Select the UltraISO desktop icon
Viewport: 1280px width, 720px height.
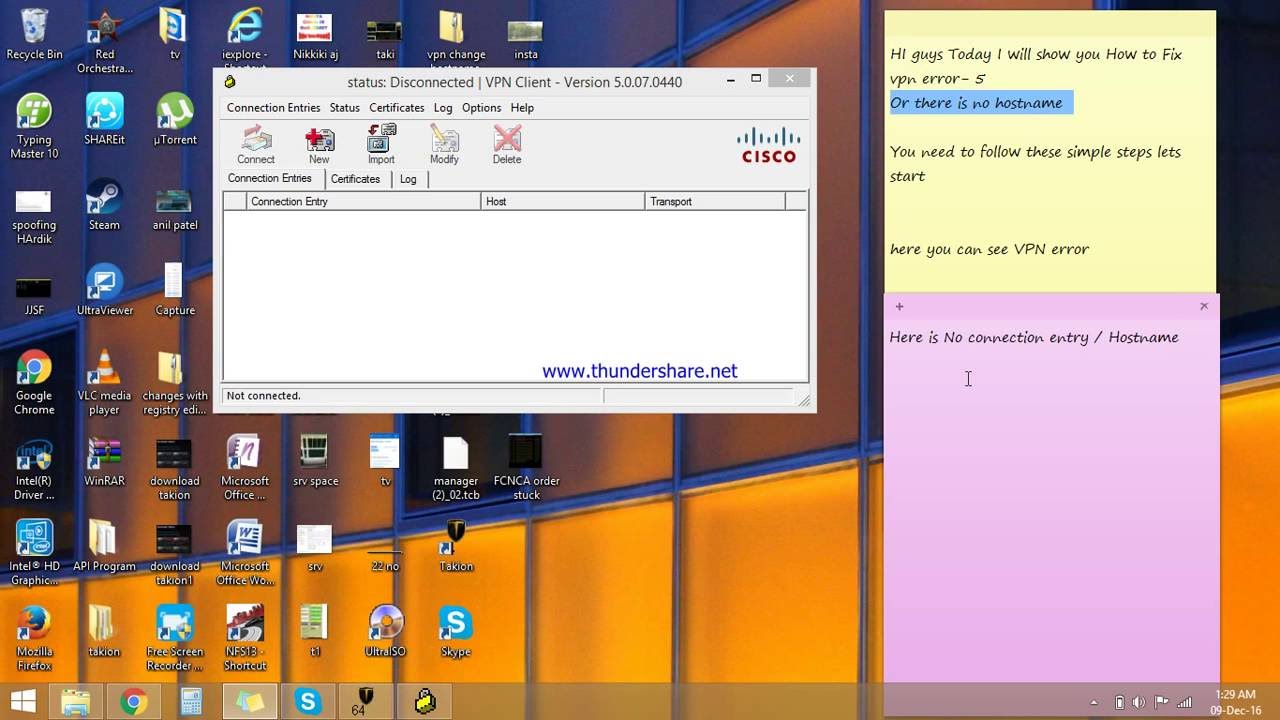[x=385, y=631]
